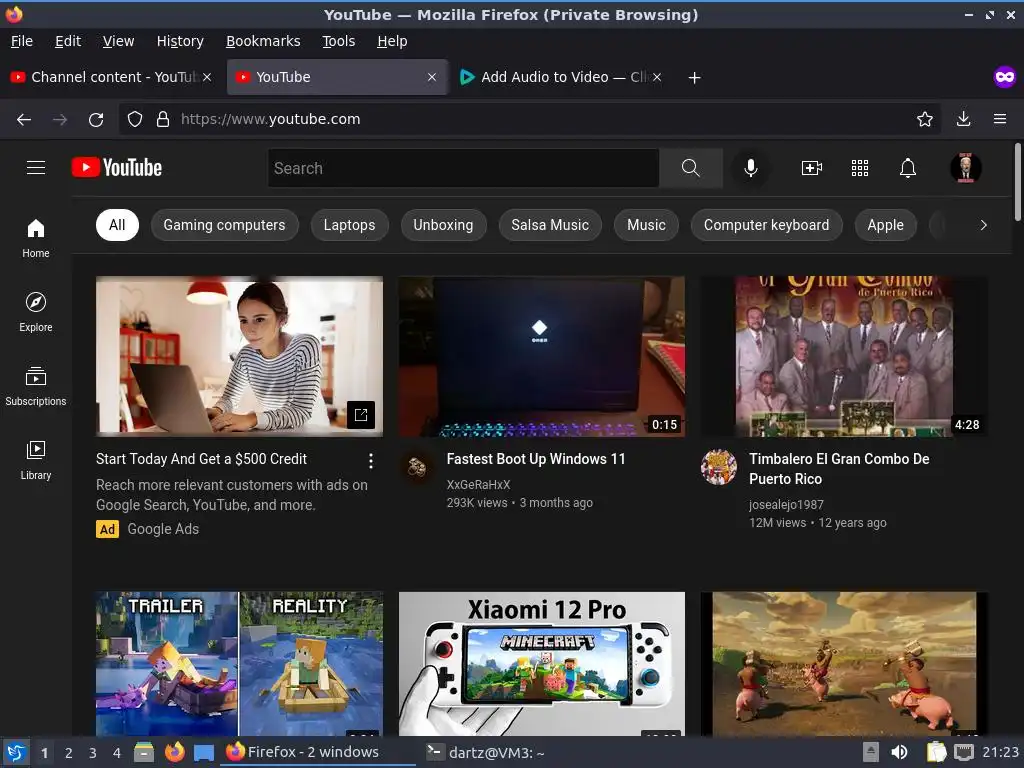Select the Unboxing filter chip
Screen dimensions: 1024x768
pos(443,225)
